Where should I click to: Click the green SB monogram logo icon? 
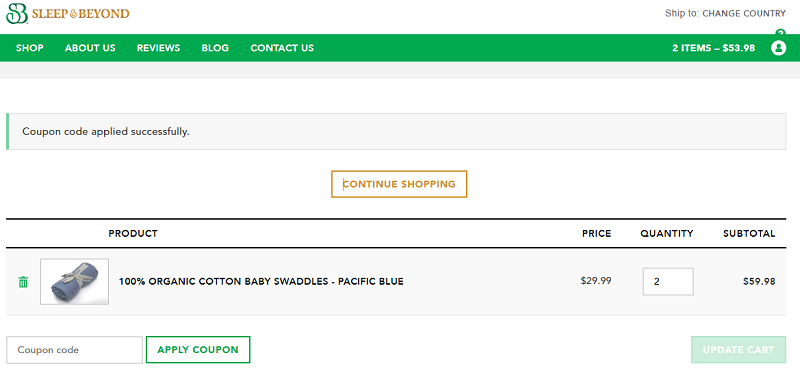[17, 13]
